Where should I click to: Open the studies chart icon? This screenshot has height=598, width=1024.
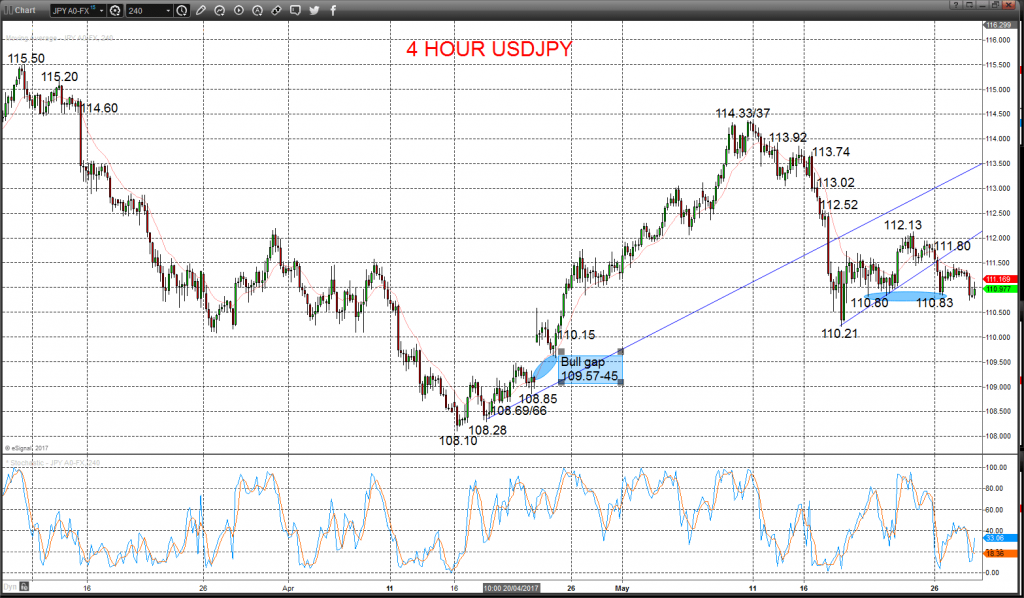219,10
